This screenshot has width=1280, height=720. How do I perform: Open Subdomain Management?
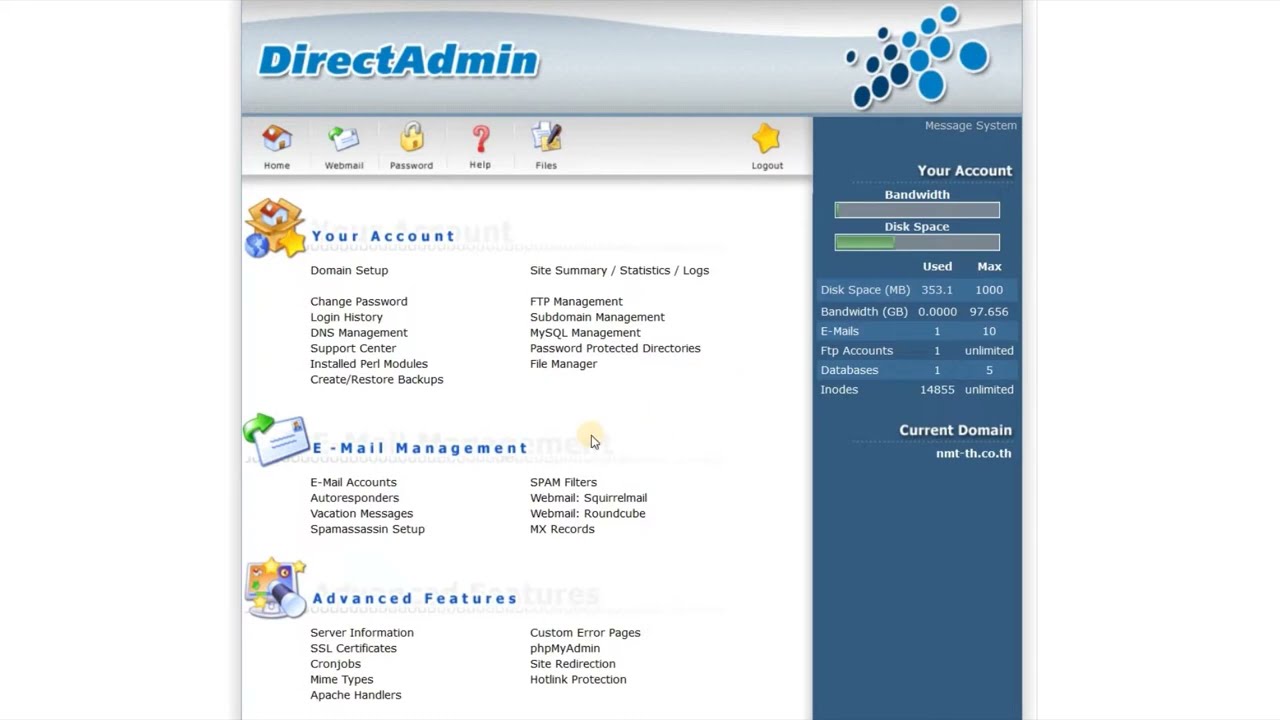[x=597, y=317]
